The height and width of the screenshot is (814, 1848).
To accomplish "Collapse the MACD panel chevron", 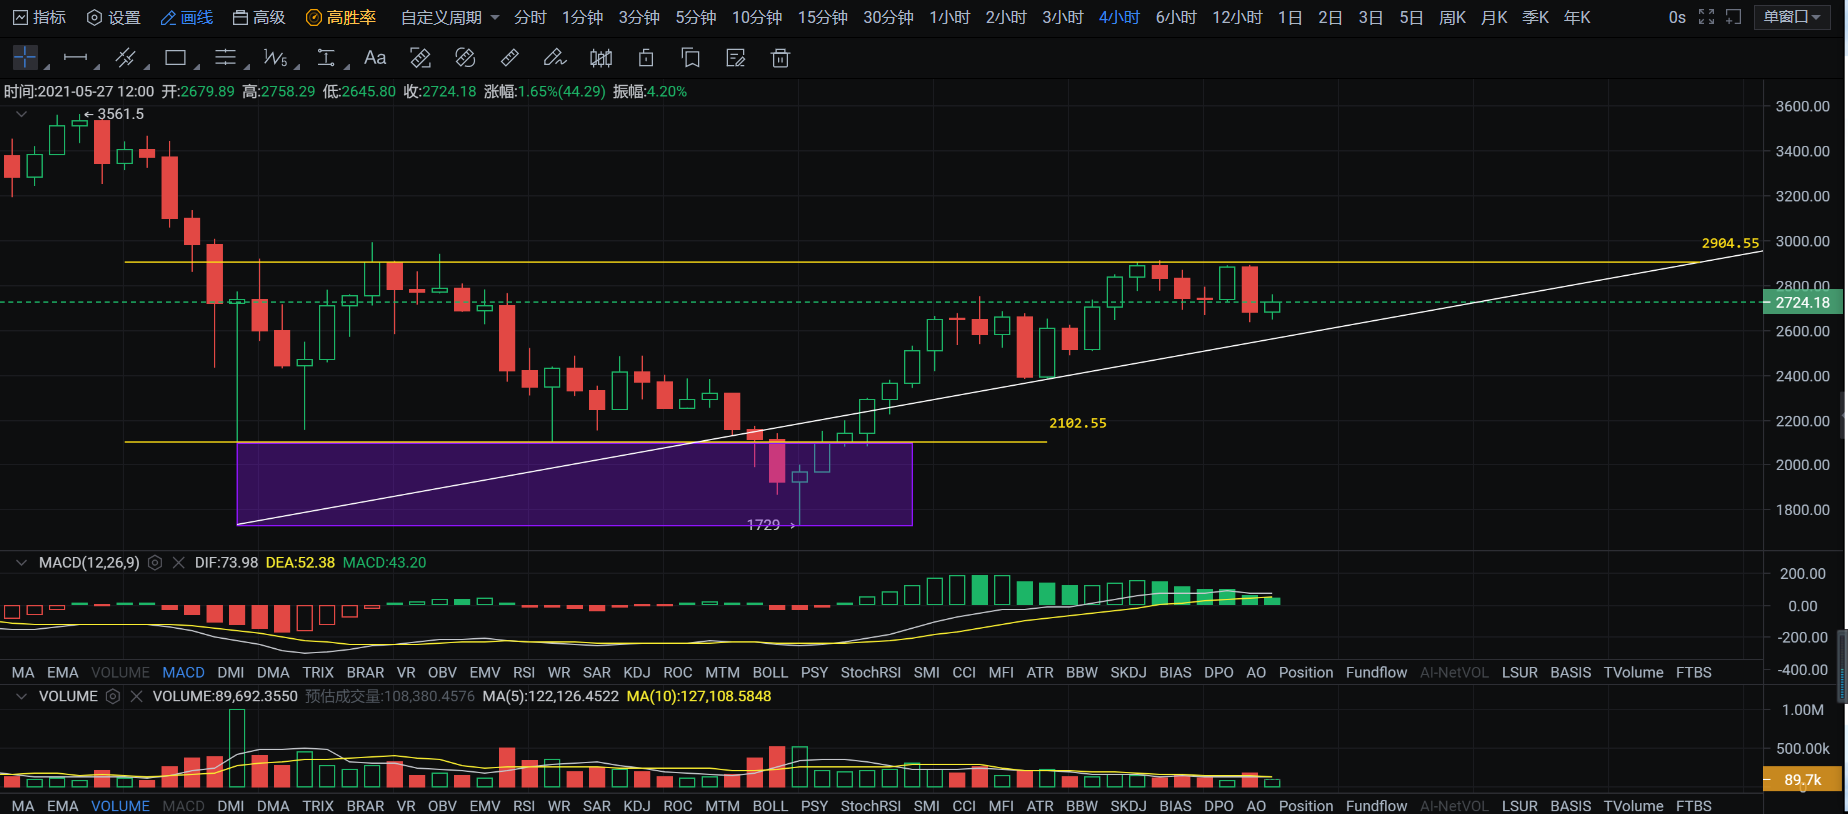I will [21, 563].
